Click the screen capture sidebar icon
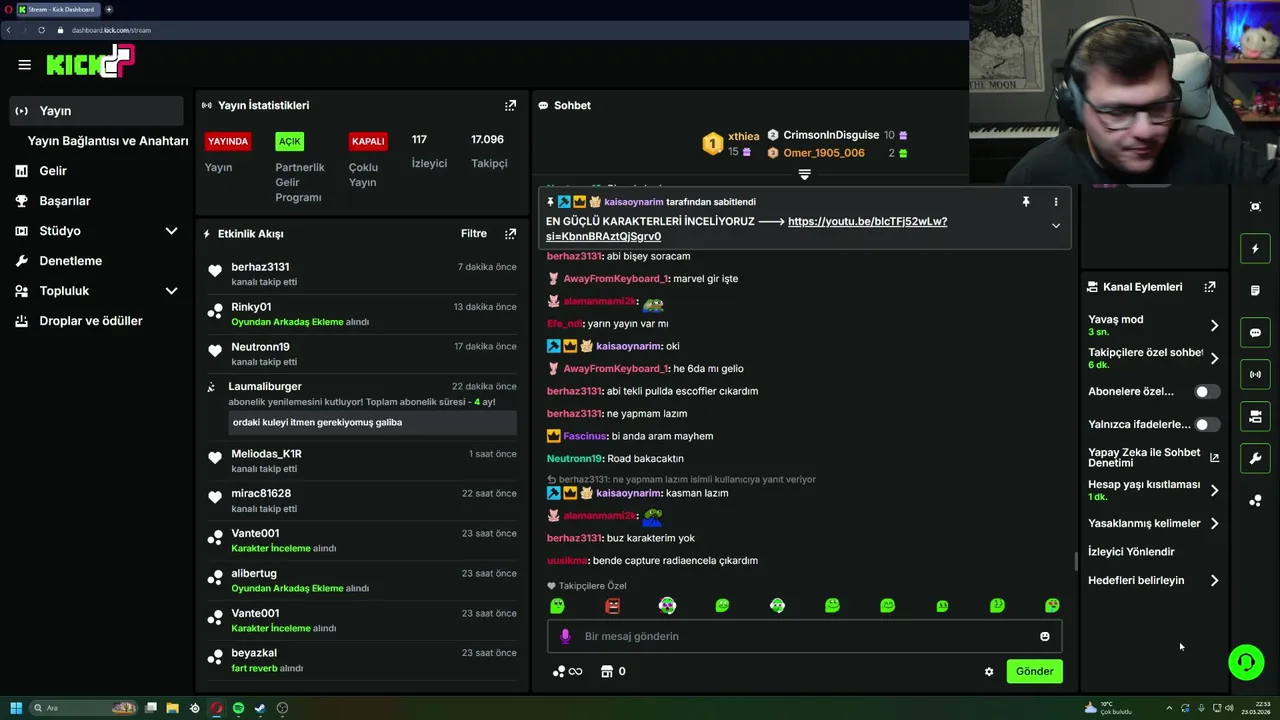1280x720 pixels. tap(1255, 207)
